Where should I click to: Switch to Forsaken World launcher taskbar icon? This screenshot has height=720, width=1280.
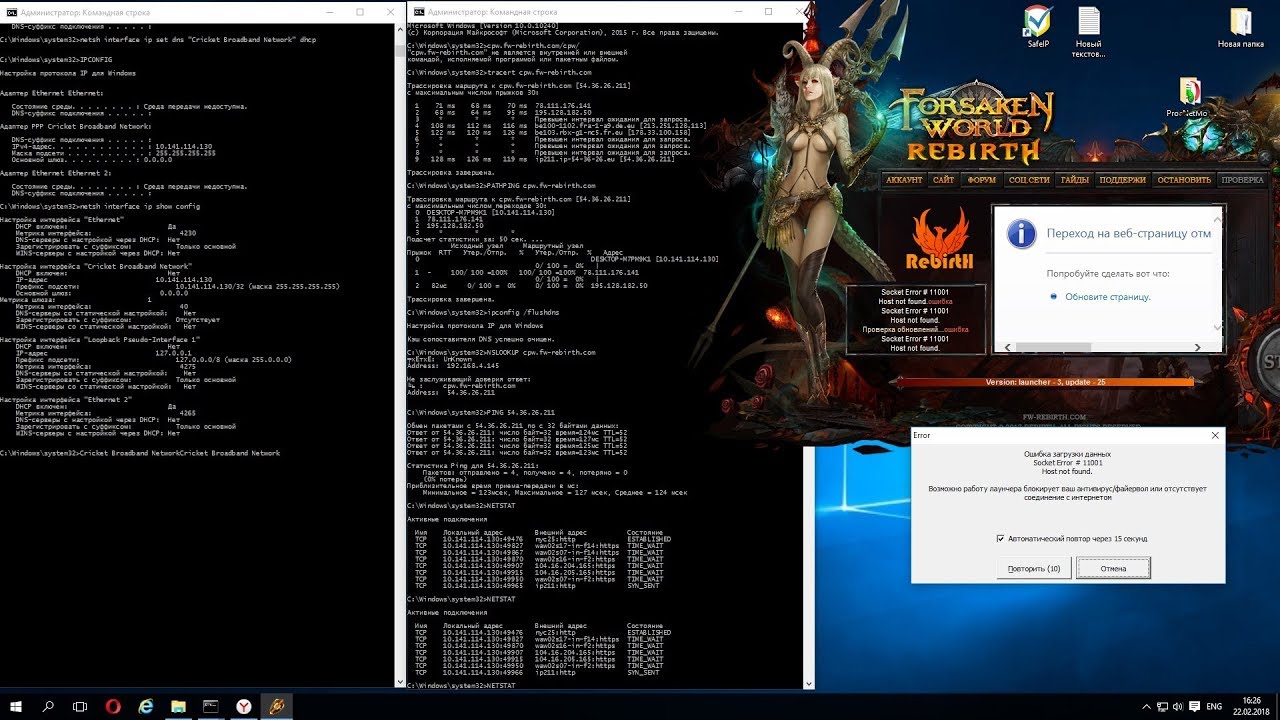coord(276,706)
